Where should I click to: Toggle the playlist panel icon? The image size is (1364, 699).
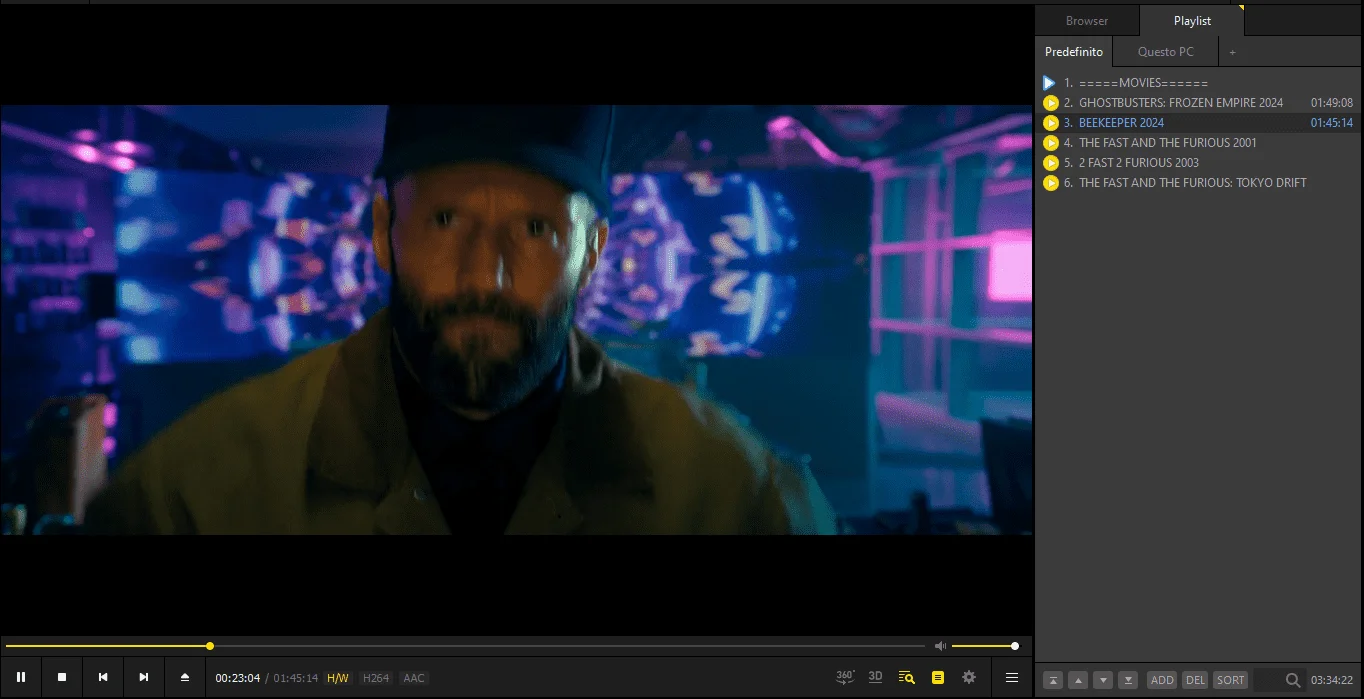click(x=937, y=677)
